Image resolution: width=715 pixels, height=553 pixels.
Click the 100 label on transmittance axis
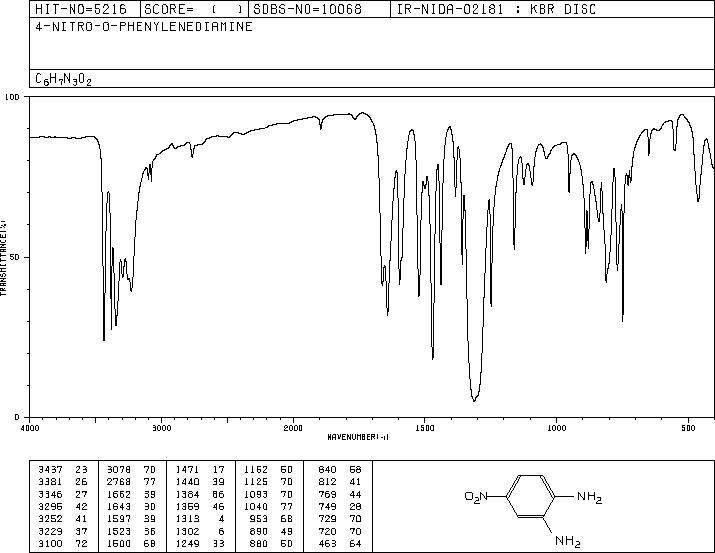pos(12,97)
